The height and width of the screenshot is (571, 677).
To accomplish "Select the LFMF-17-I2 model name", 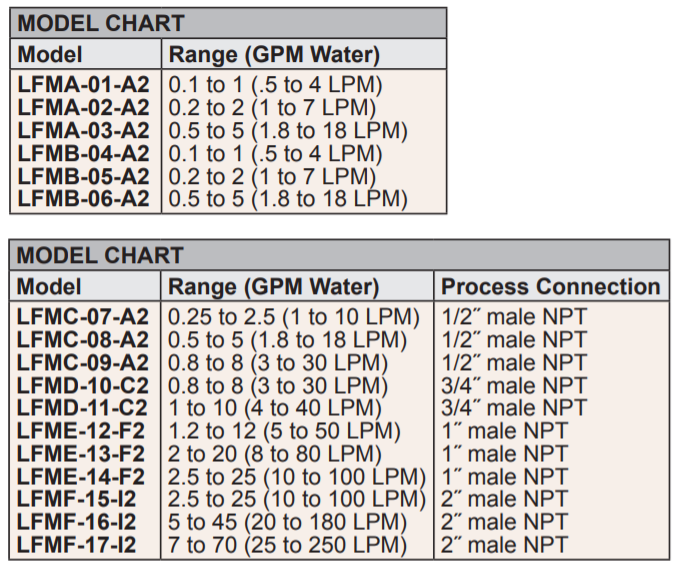I will [x=77, y=545].
